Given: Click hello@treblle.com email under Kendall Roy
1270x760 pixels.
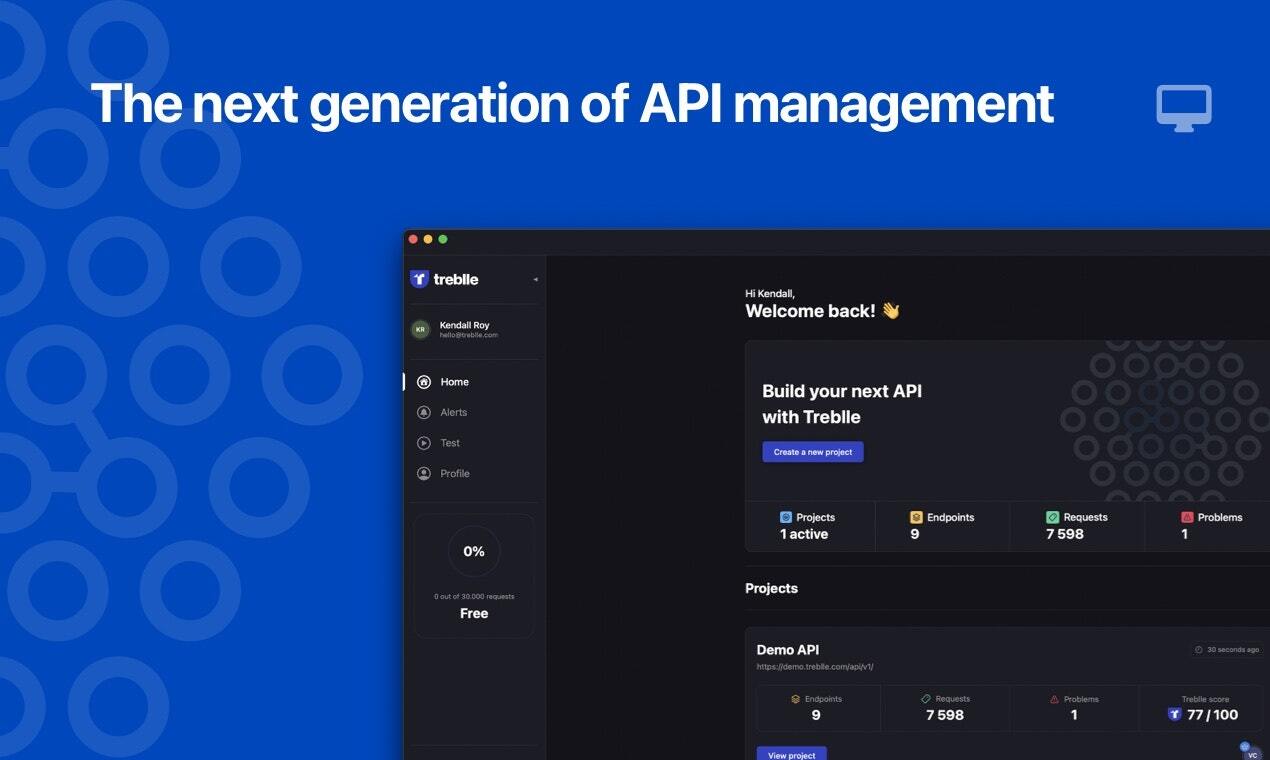Looking at the screenshot, I should [x=469, y=335].
